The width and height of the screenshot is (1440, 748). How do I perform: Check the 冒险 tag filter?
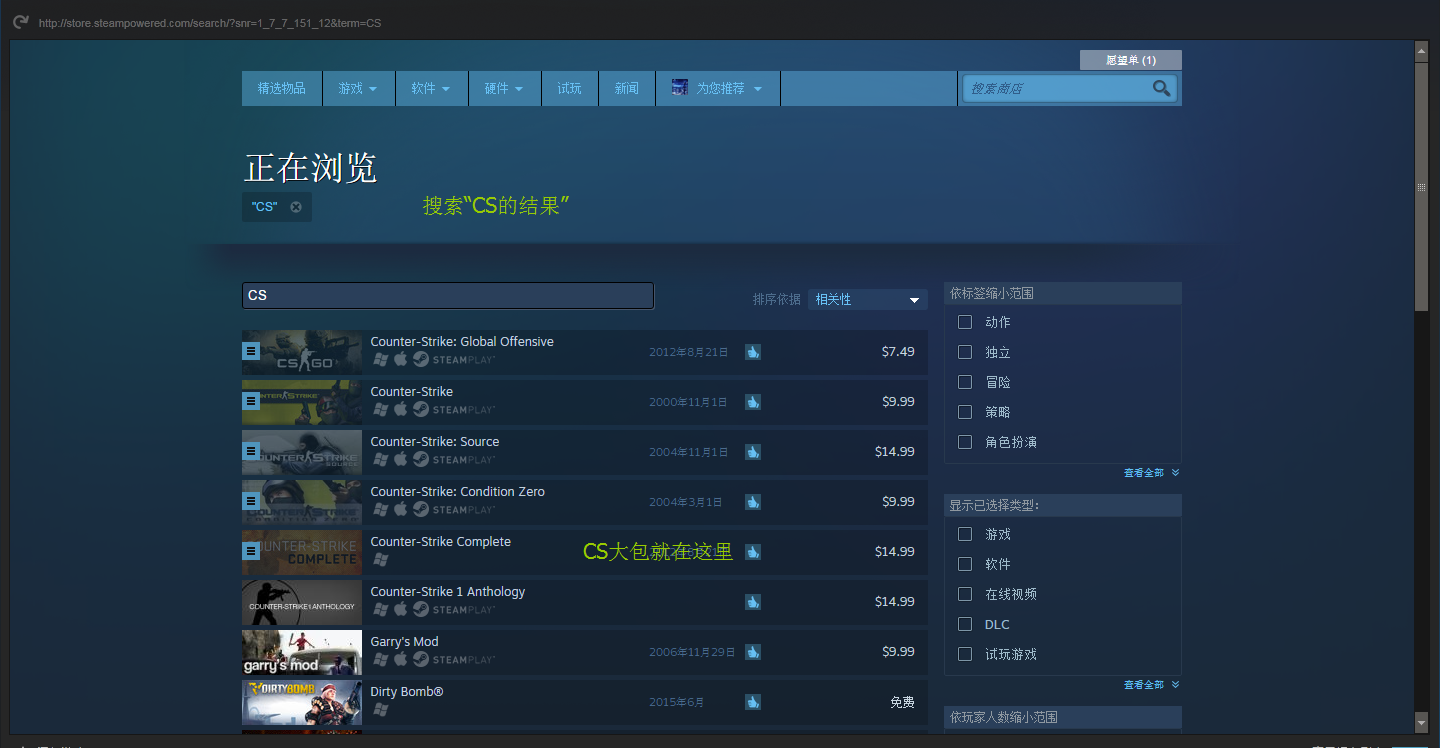[x=965, y=382]
